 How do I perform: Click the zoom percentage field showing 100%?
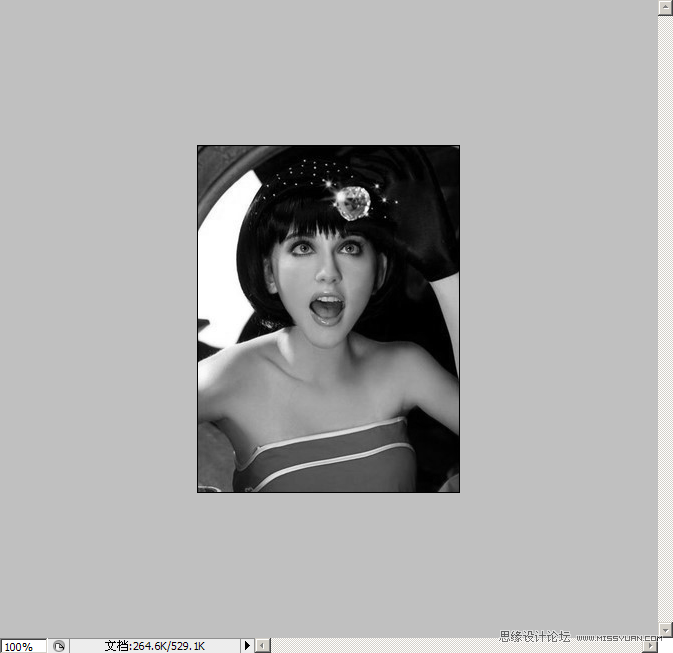22,646
